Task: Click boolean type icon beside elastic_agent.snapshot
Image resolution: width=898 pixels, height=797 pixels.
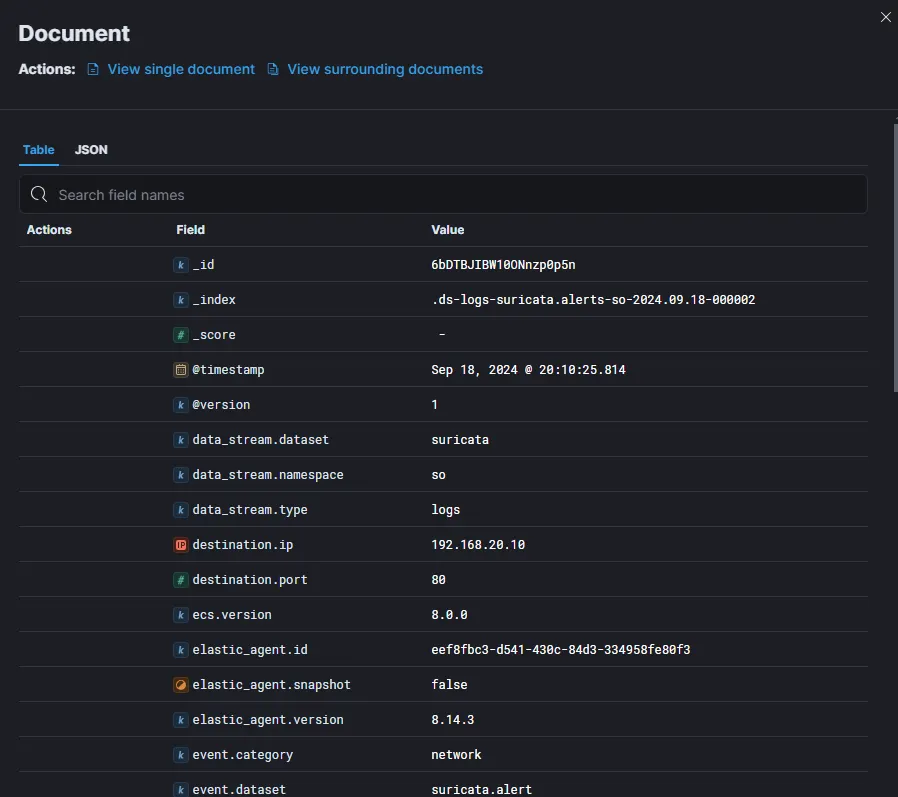Action: 181,685
